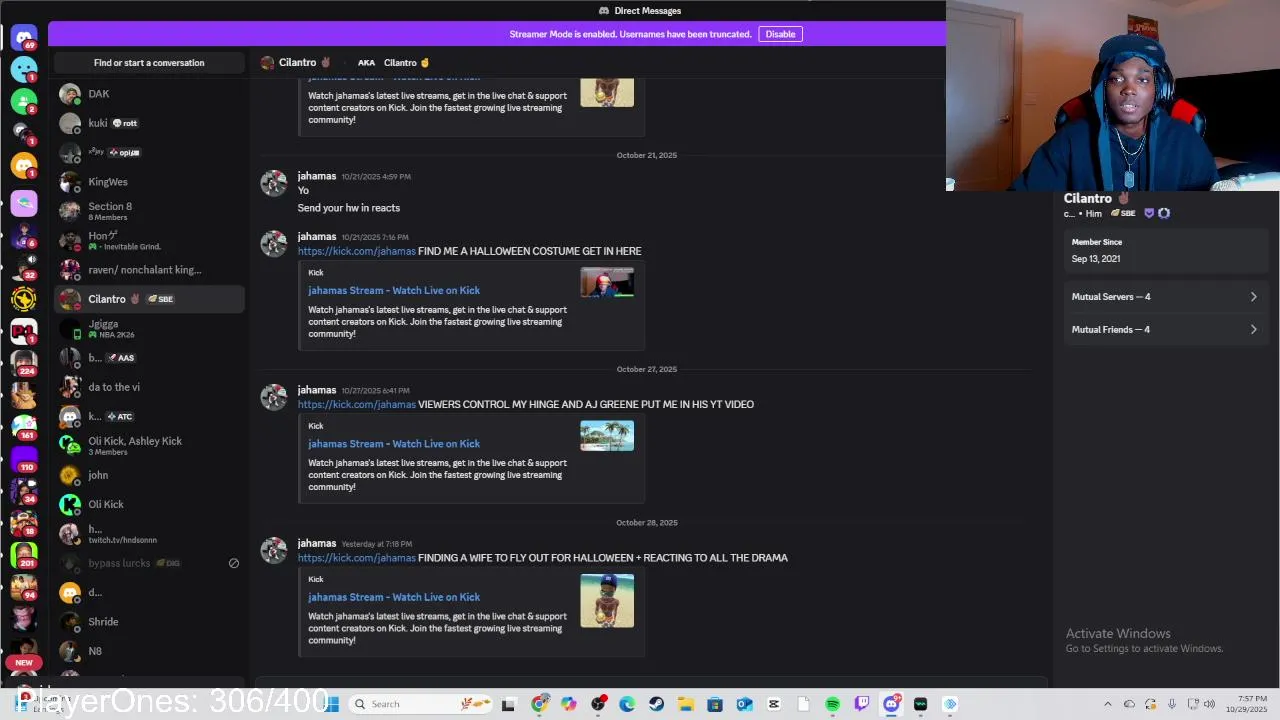Open DM with da to the vi
This screenshot has width=1280, height=720.
[x=149, y=387]
